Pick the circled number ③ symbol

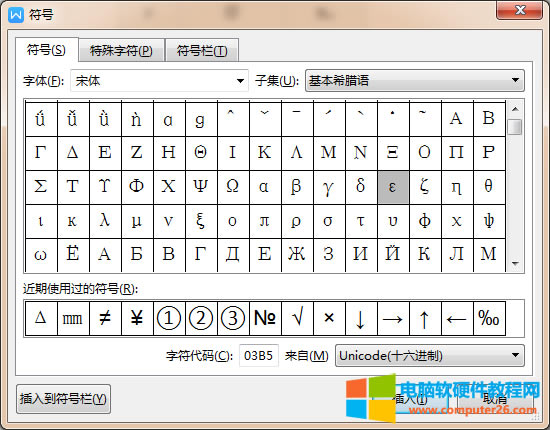[x=233, y=318]
